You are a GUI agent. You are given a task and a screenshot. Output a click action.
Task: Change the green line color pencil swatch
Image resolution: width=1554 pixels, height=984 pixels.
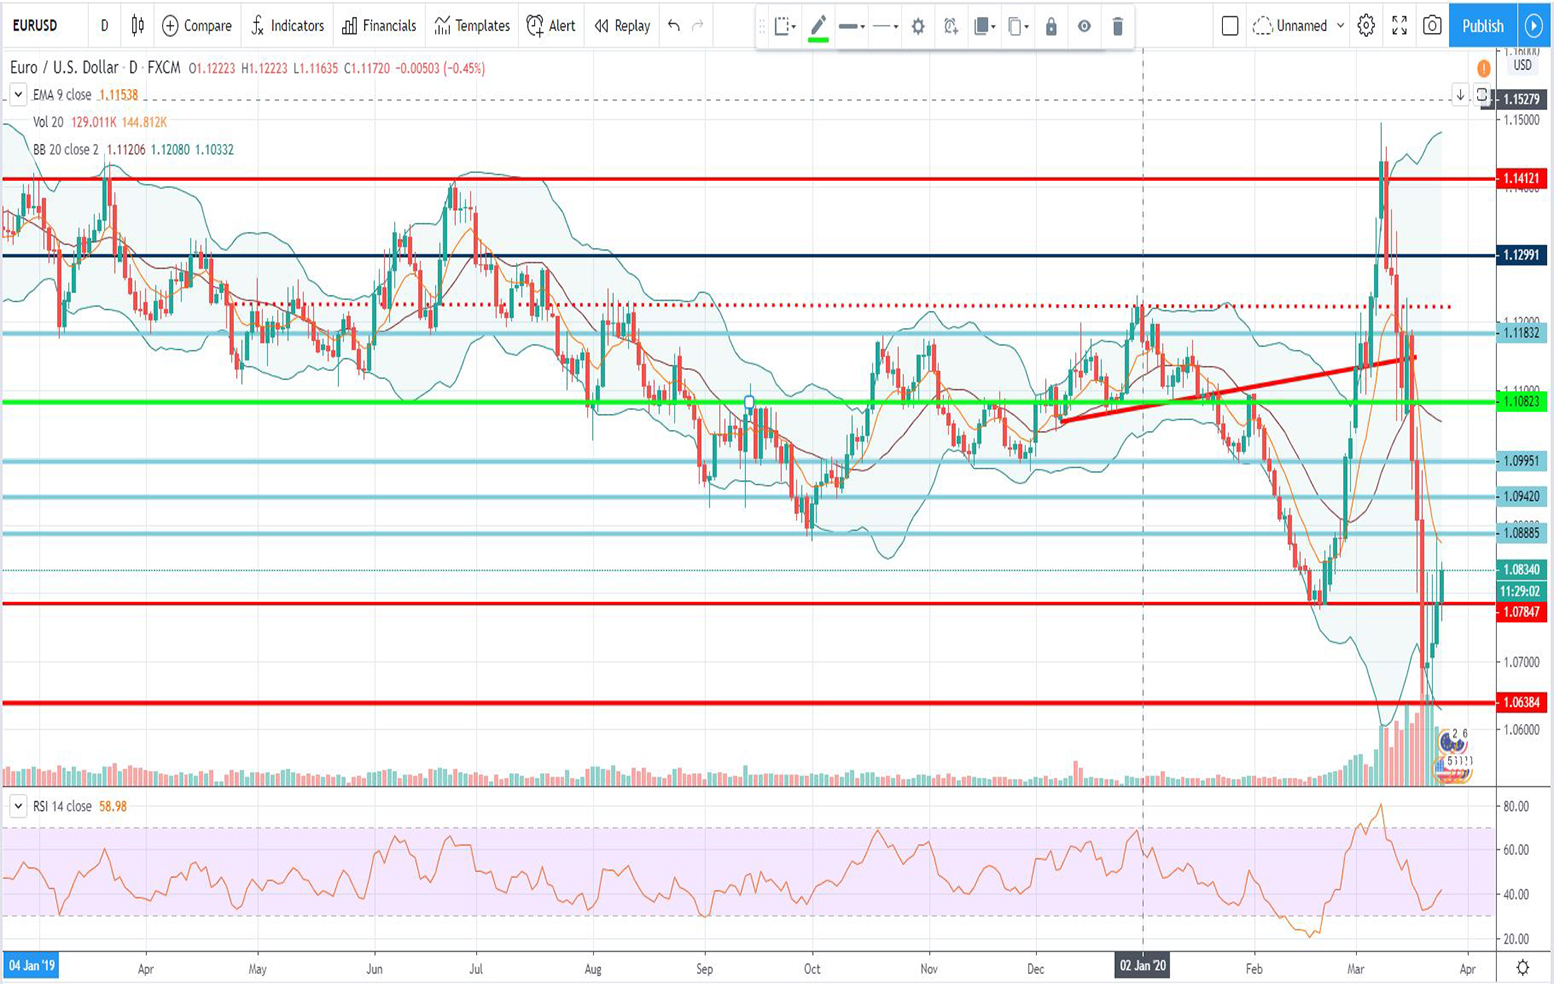[x=818, y=27]
